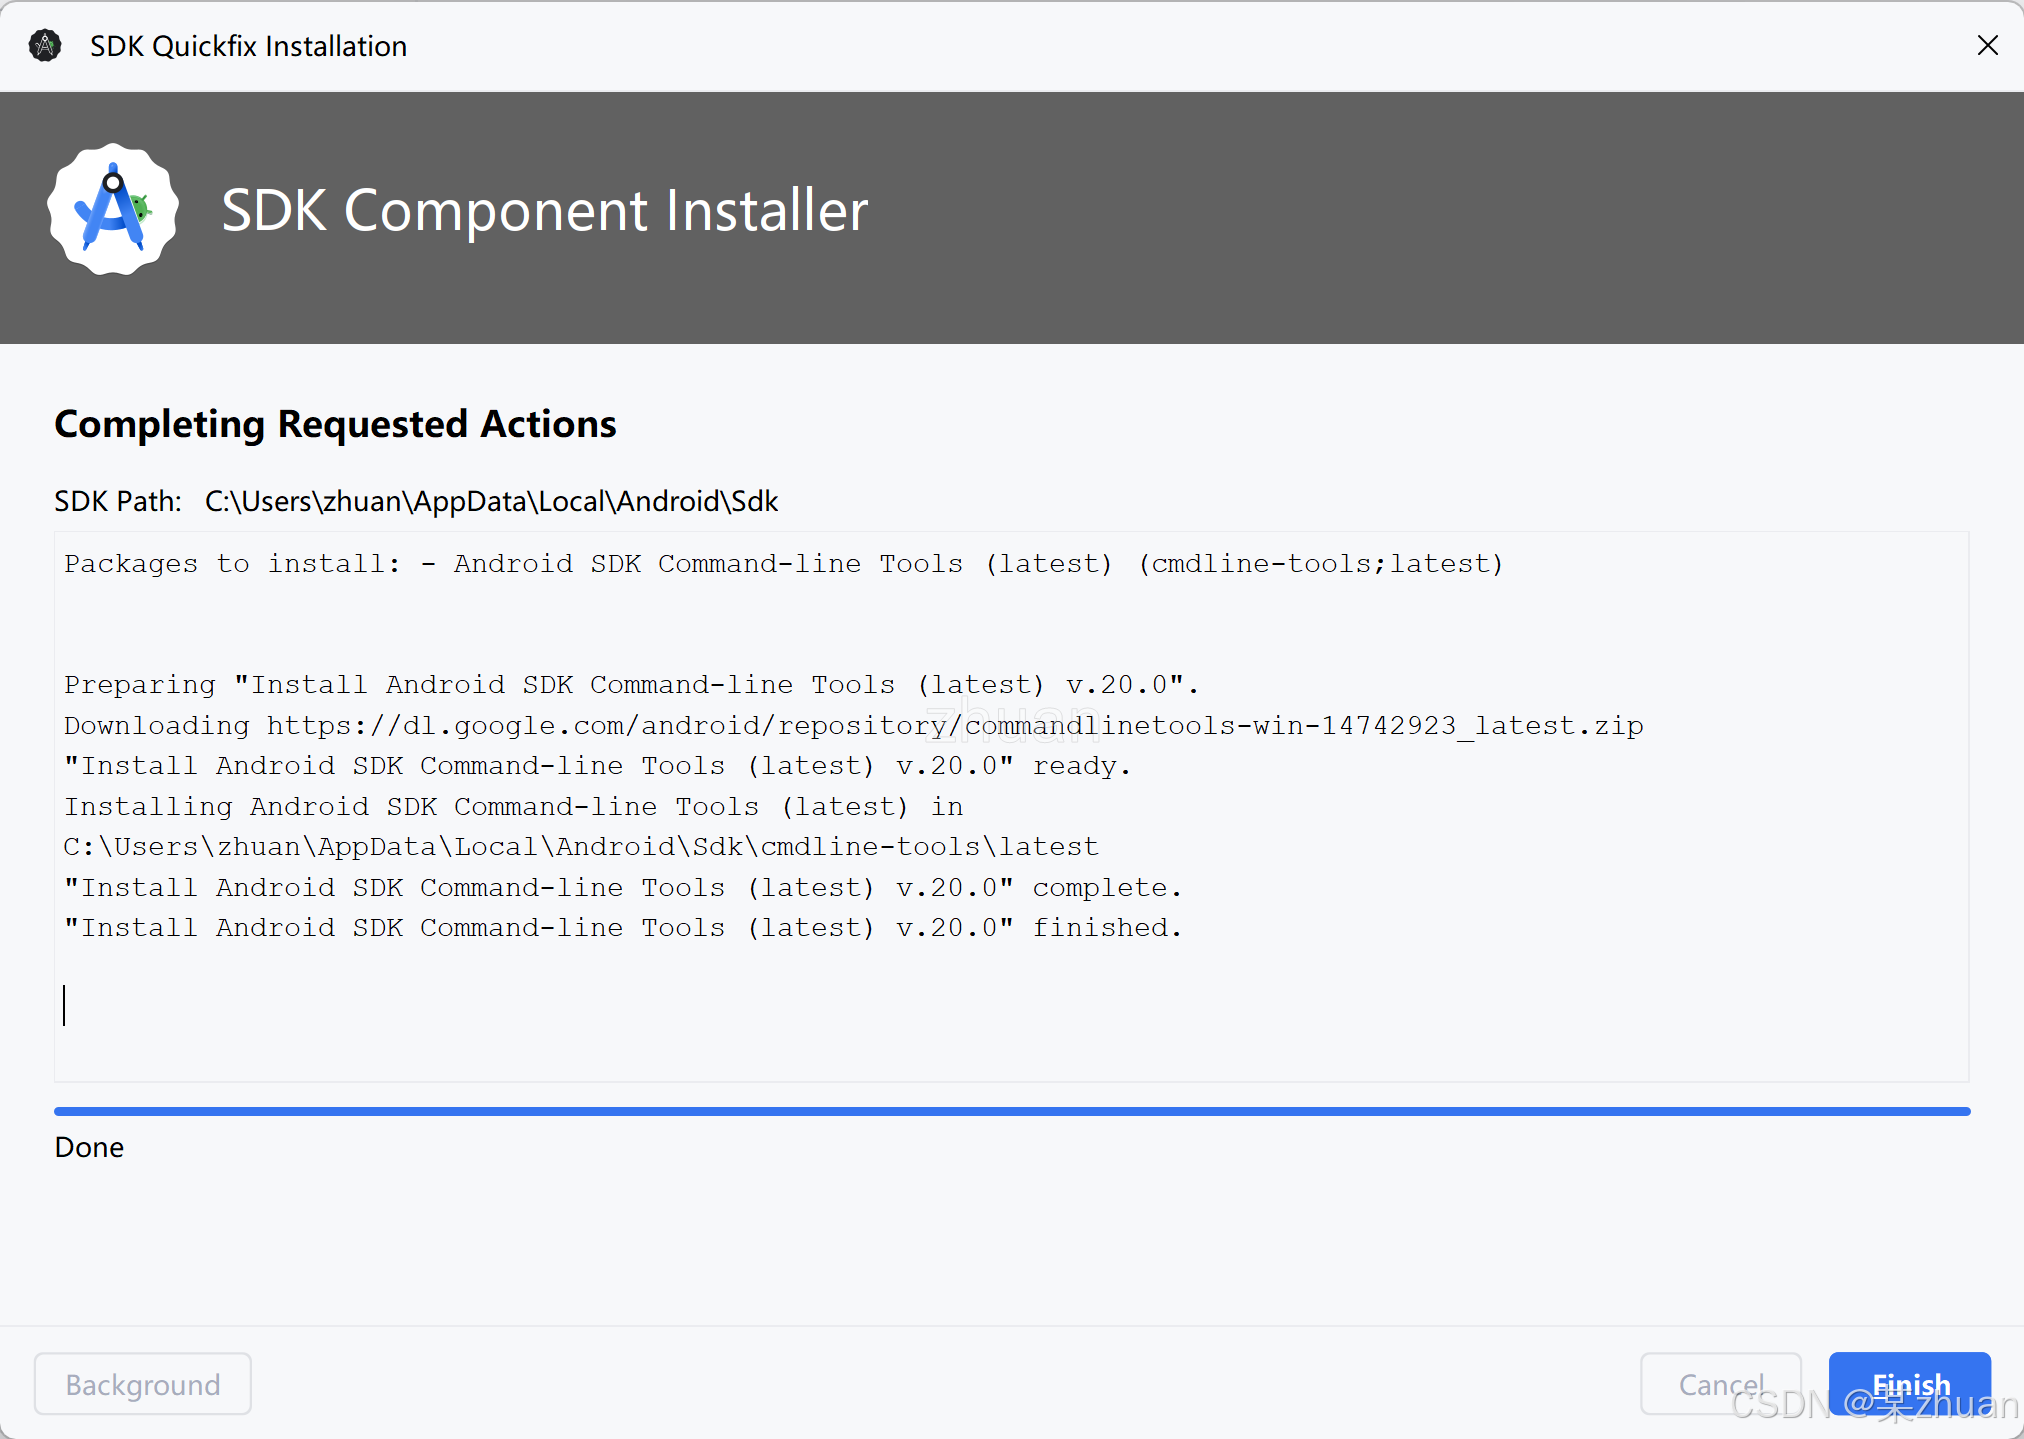The width and height of the screenshot is (2024, 1439).
Task: Click the commandlinetools download URL line
Action: pyautogui.click(x=853, y=726)
